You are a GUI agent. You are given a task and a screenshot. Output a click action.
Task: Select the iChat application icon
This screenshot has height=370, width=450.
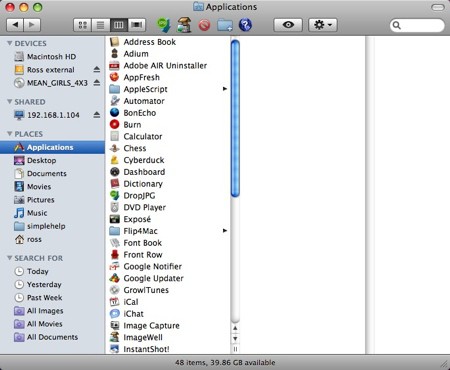[x=114, y=314]
